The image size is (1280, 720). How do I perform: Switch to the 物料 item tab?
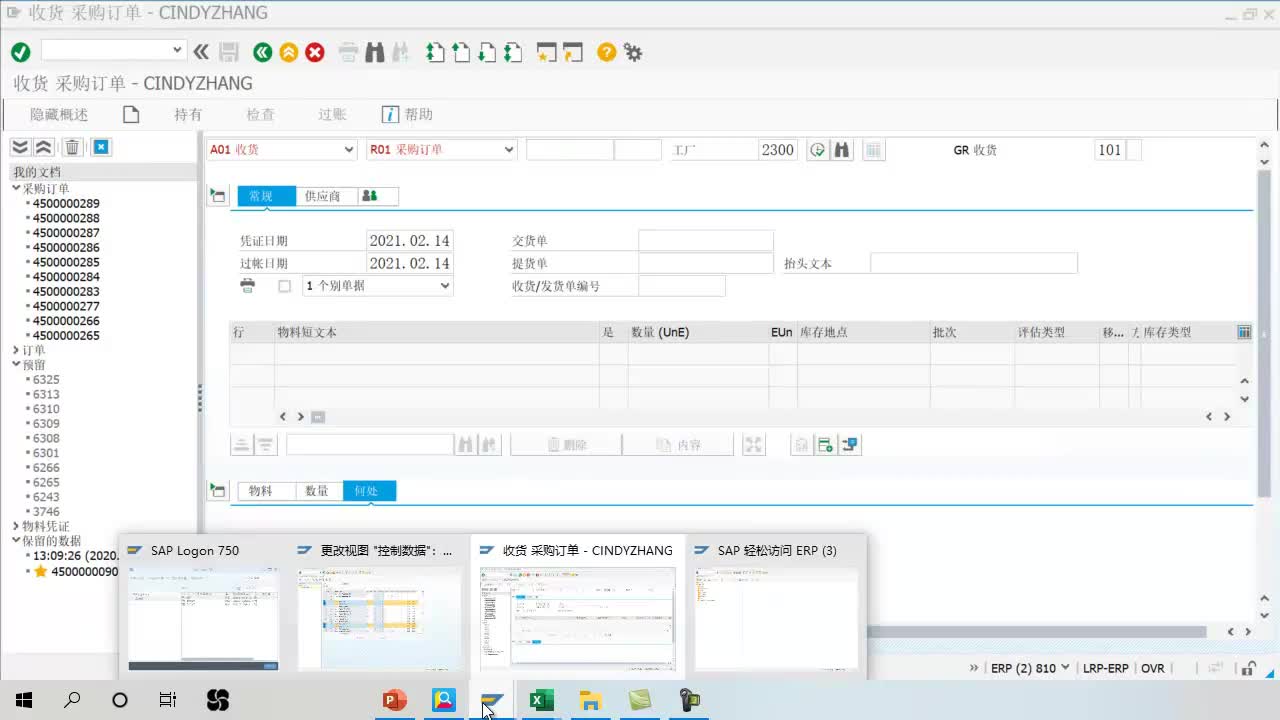(x=266, y=491)
